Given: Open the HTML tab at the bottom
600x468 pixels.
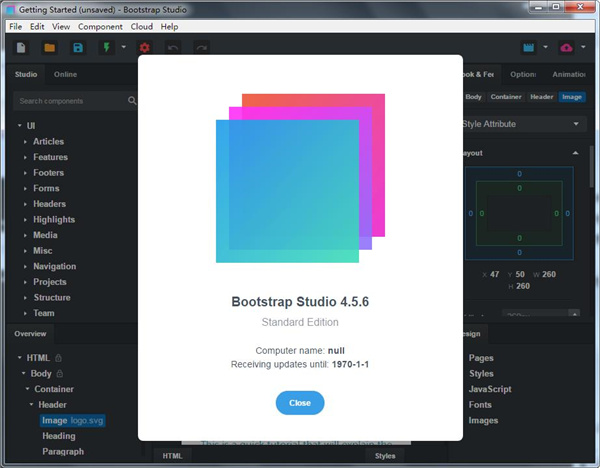Looking at the screenshot, I should pos(172,456).
